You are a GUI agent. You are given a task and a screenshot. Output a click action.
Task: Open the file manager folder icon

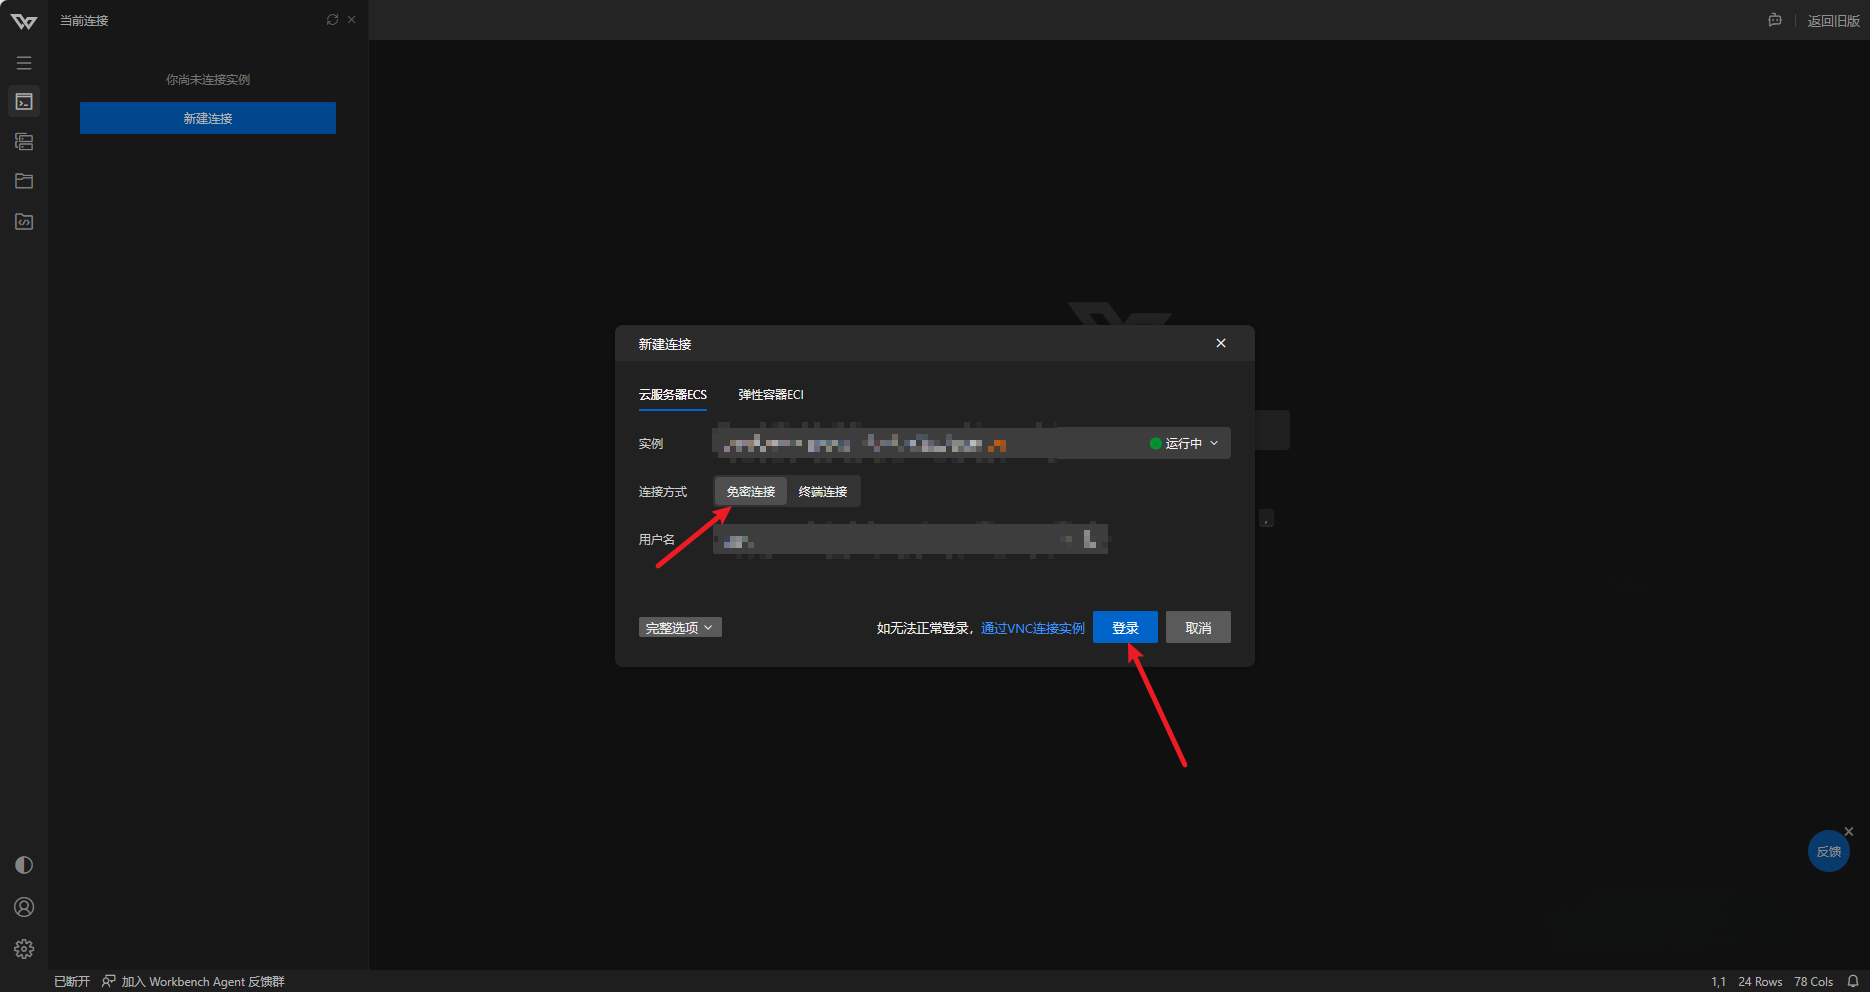pyautogui.click(x=24, y=181)
